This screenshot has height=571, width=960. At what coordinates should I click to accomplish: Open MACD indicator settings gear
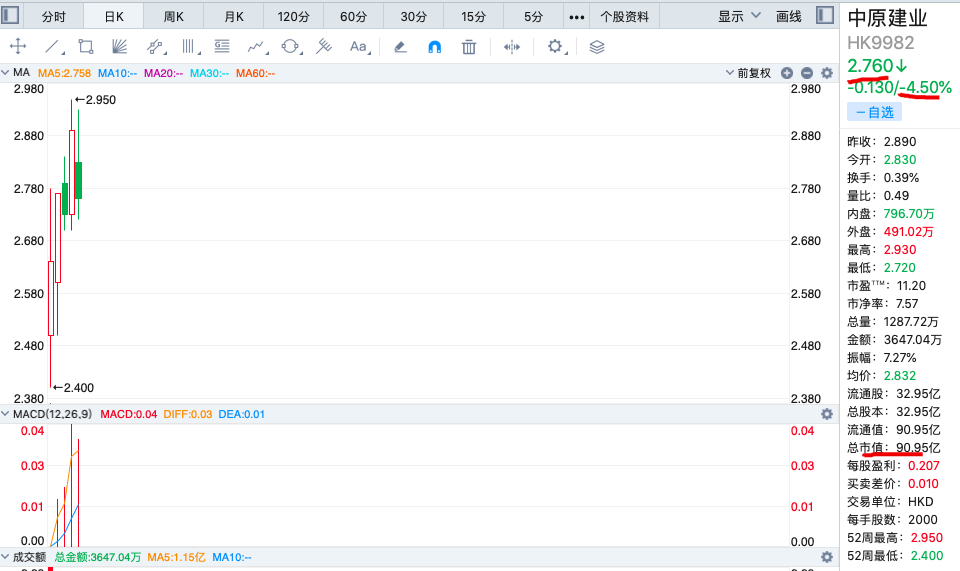(x=827, y=414)
